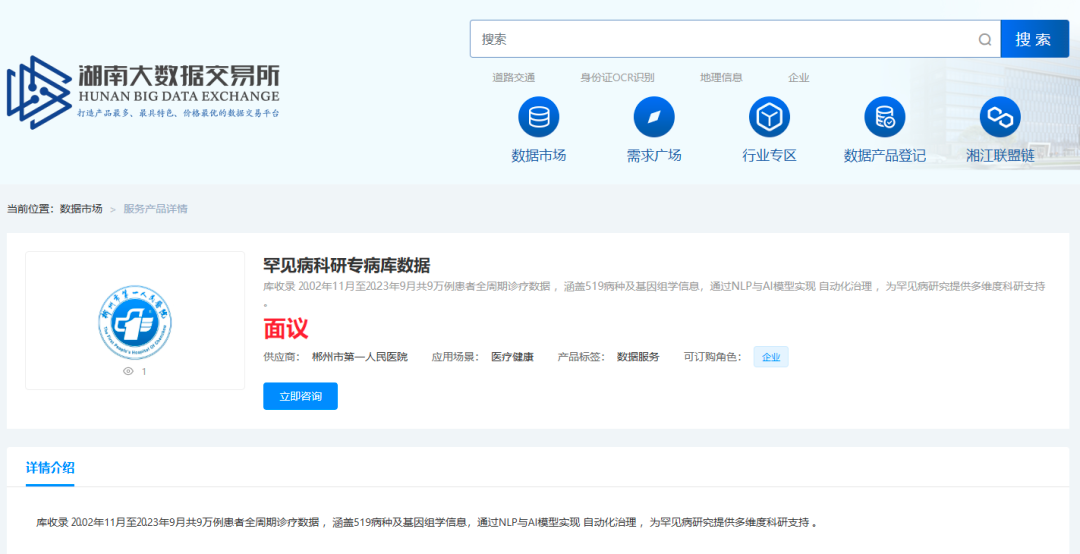Select the 行业专区 cube icon
Screen dimensions: 1080x554
pos(769,118)
